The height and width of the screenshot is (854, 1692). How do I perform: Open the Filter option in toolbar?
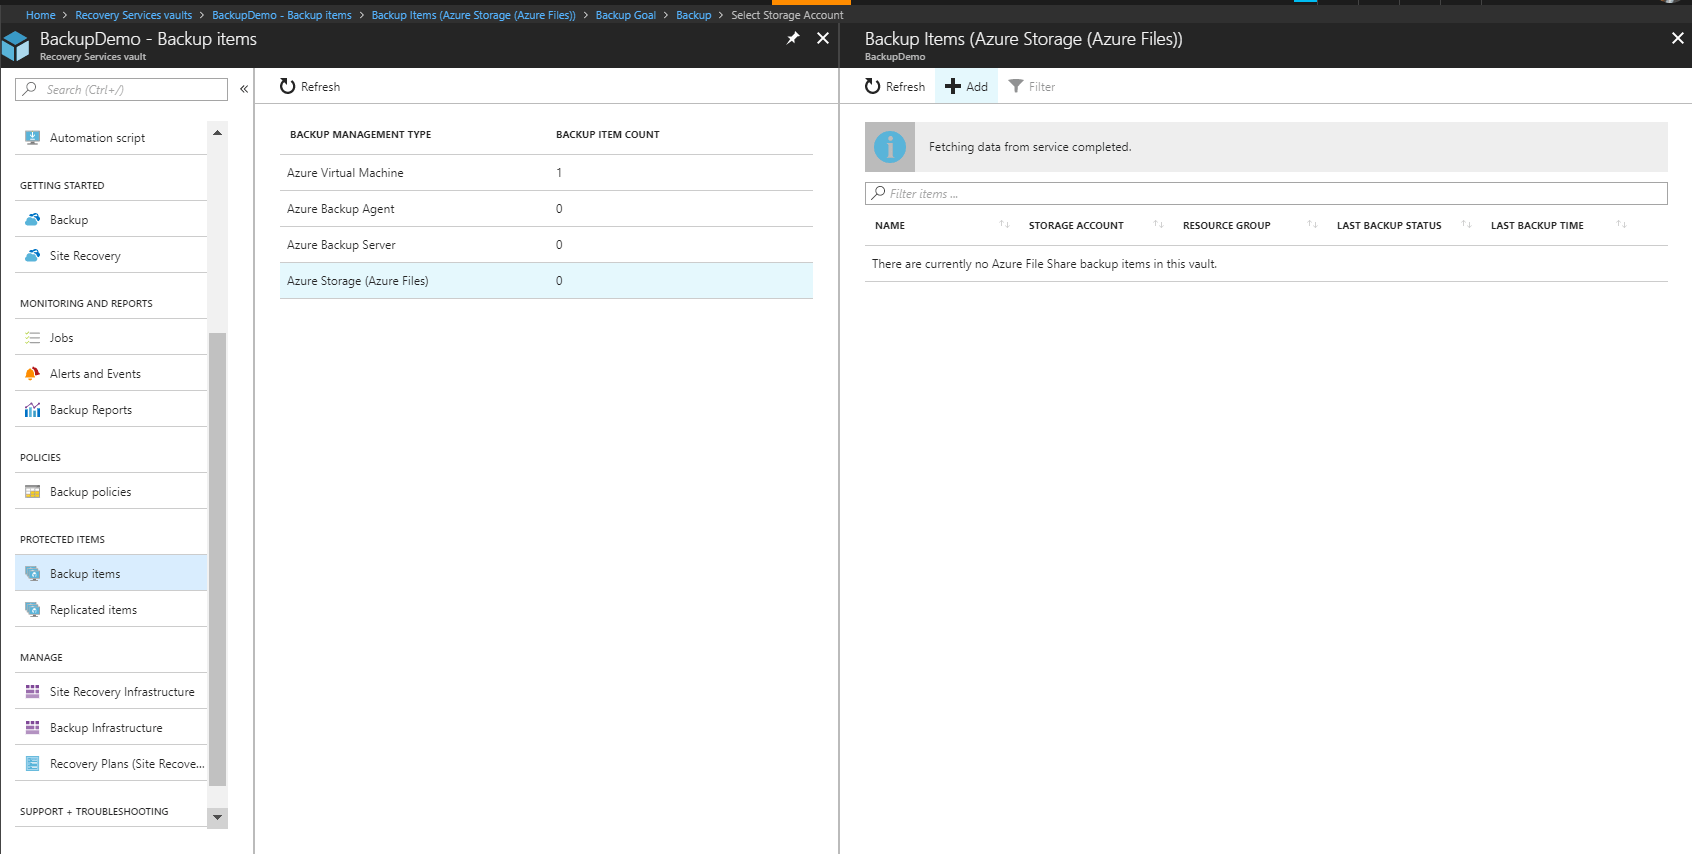coord(1031,87)
